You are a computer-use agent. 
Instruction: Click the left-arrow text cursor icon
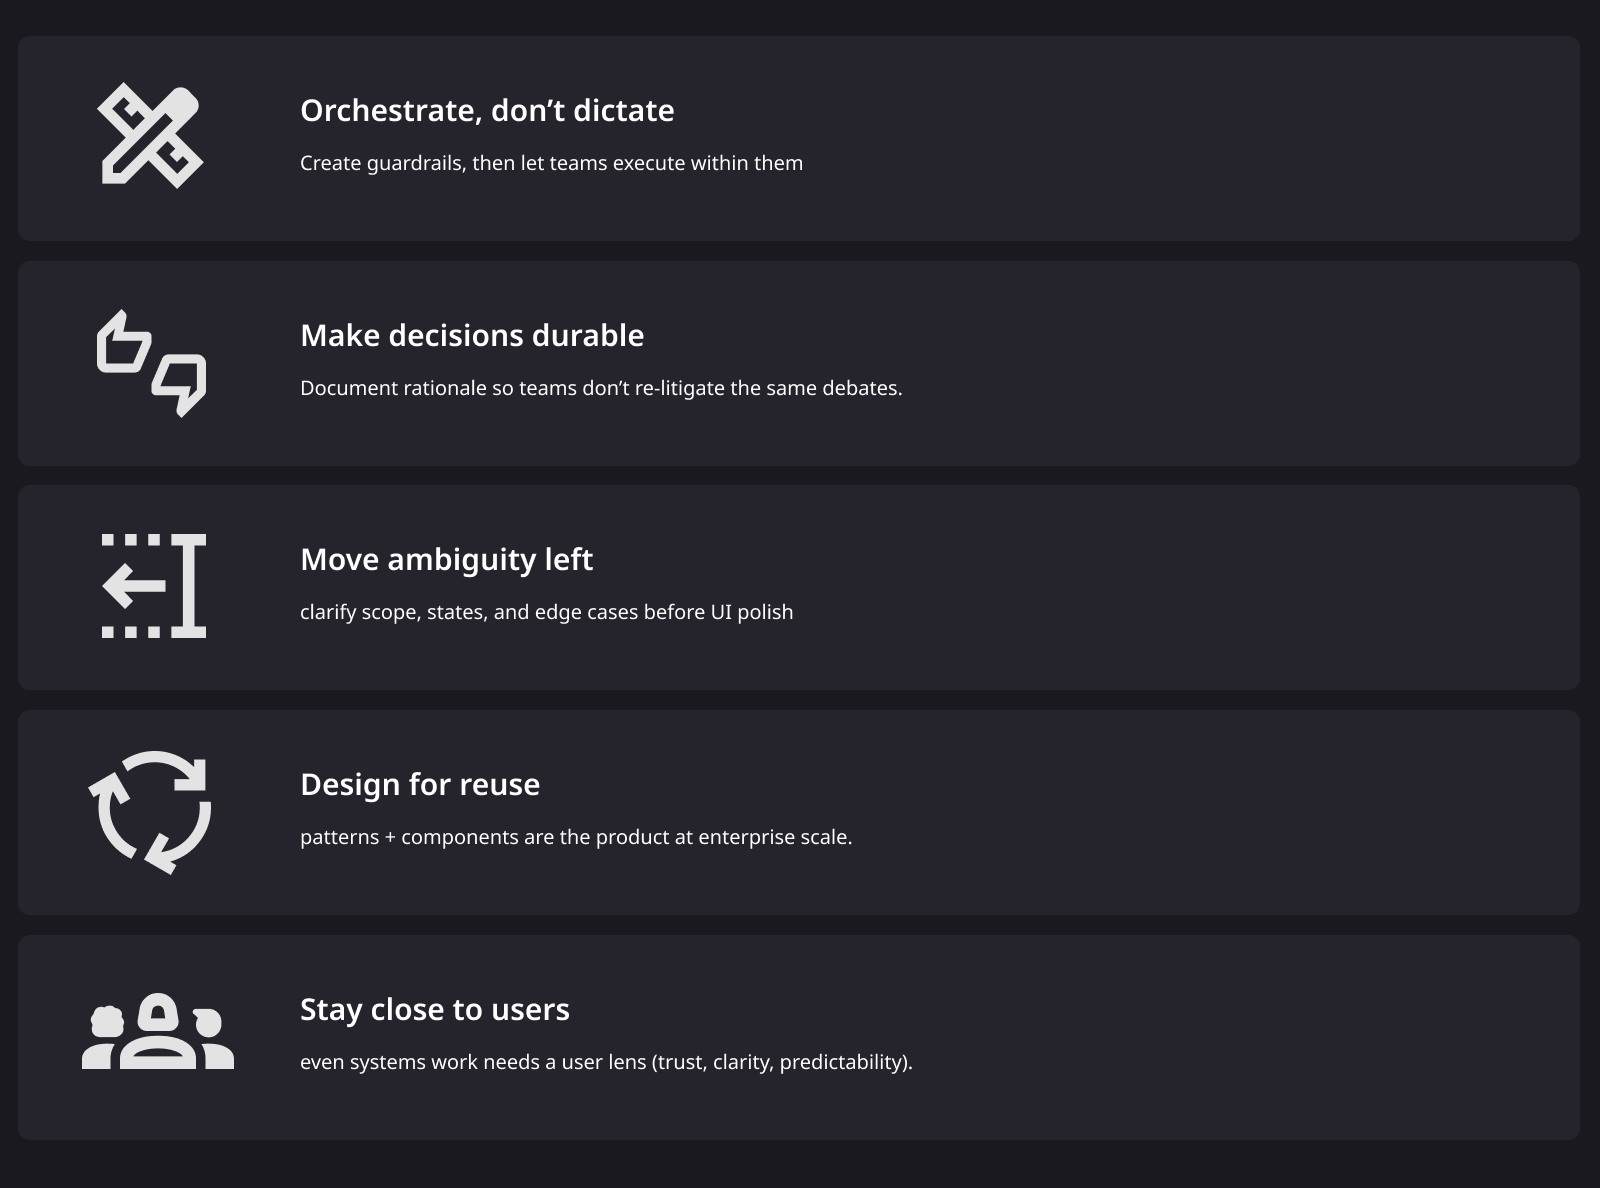[153, 586]
